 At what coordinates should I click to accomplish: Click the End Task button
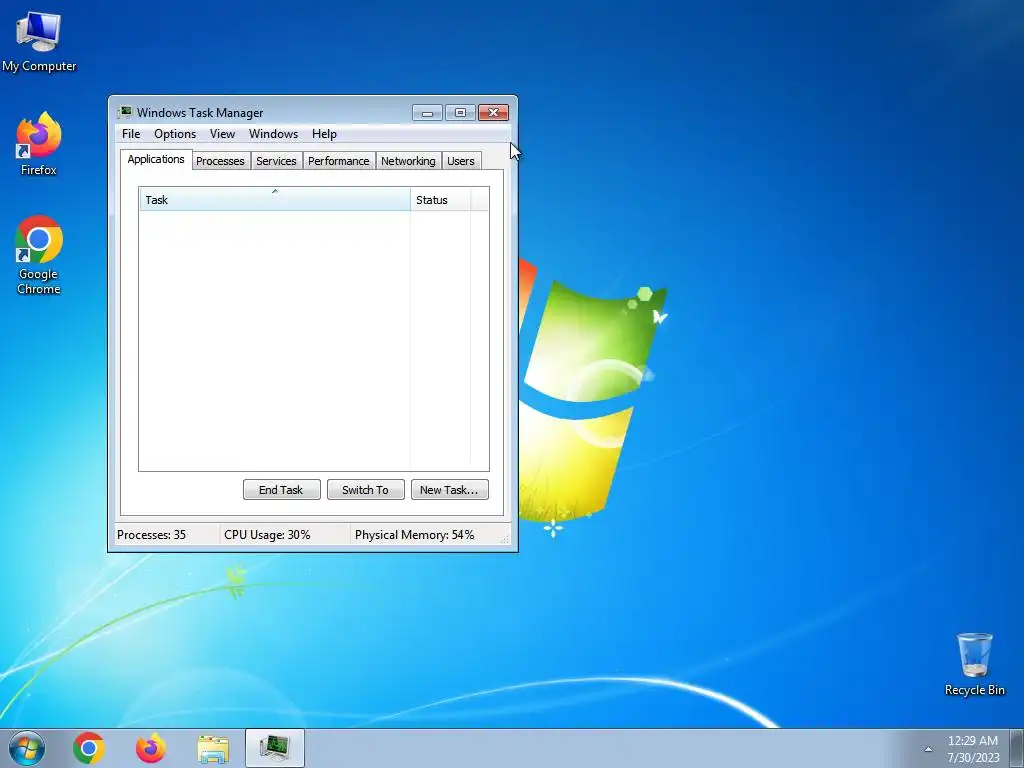click(x=281, y=490)
